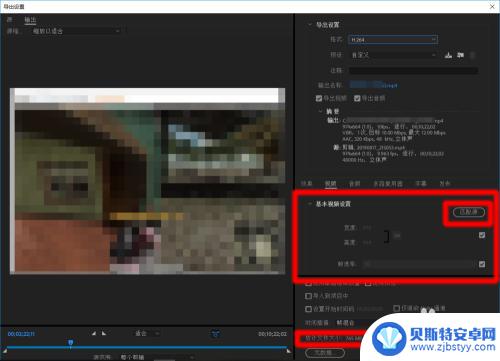The height and width of the screenshot is (361, 500).
Task: Set the in point marker icon
Action: pos(94,333)
